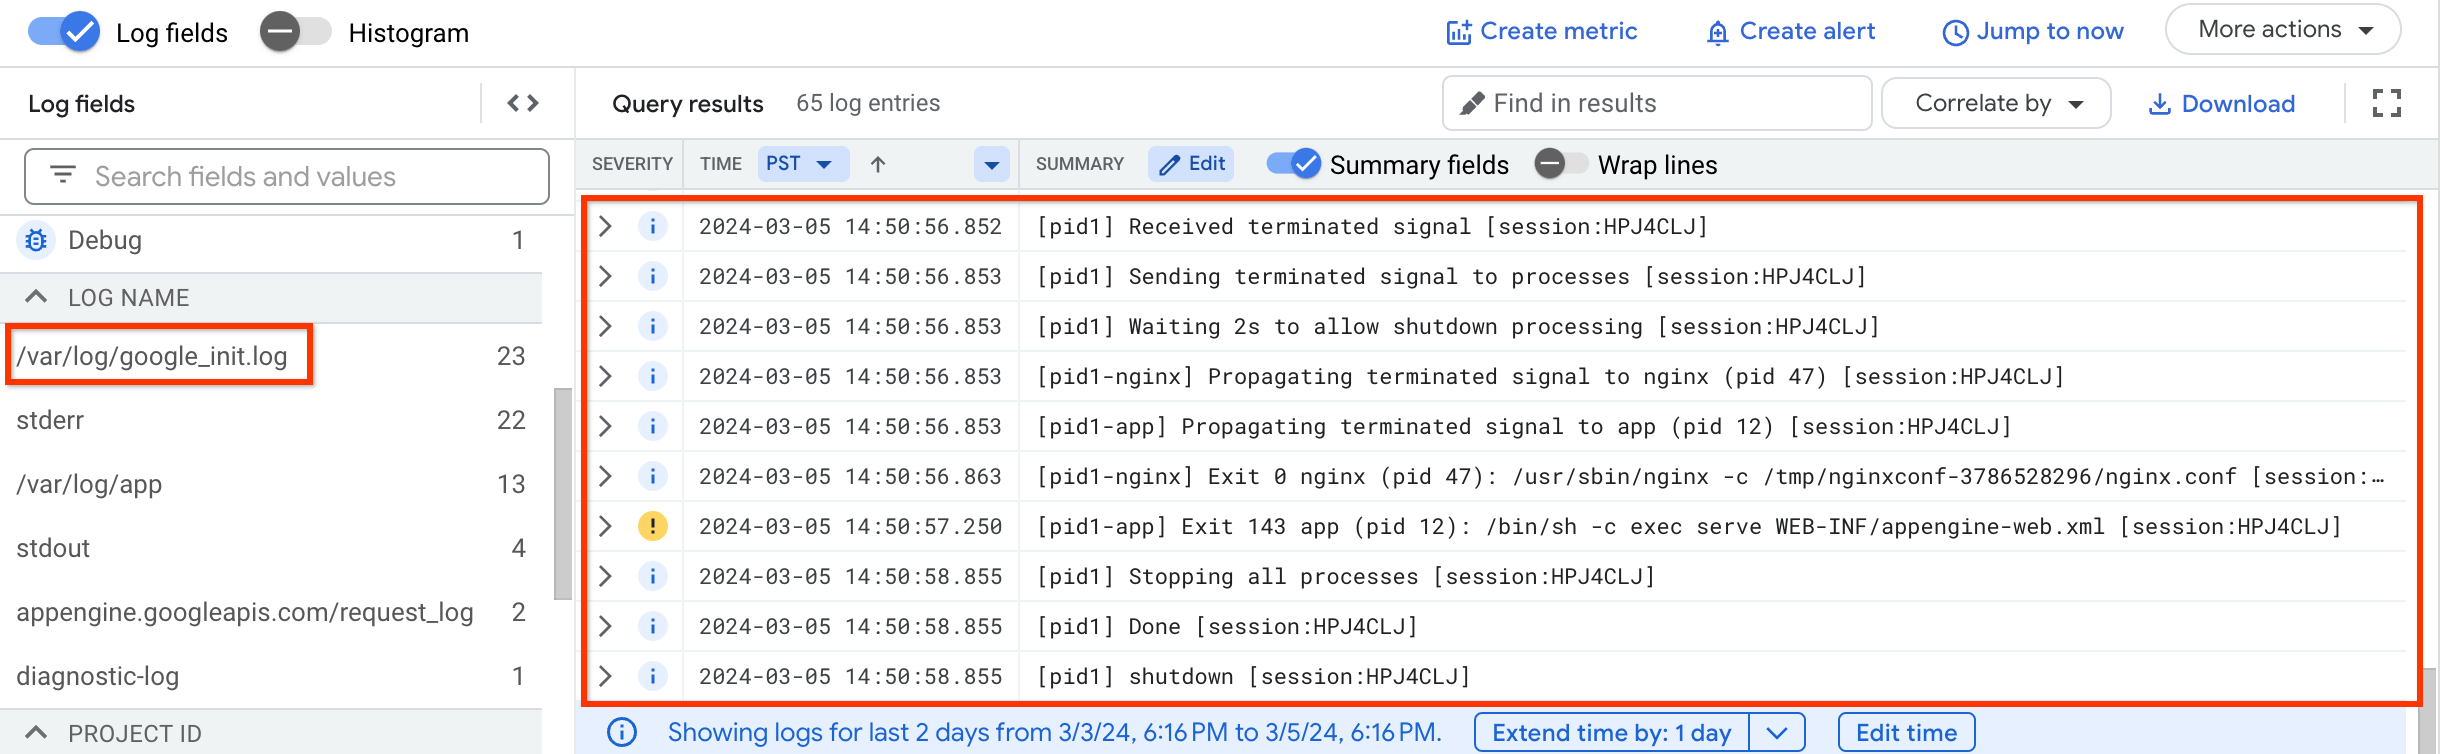Open the Correlate by dropdown
Screen dimensions: 2440x754
pos(1996,104)
